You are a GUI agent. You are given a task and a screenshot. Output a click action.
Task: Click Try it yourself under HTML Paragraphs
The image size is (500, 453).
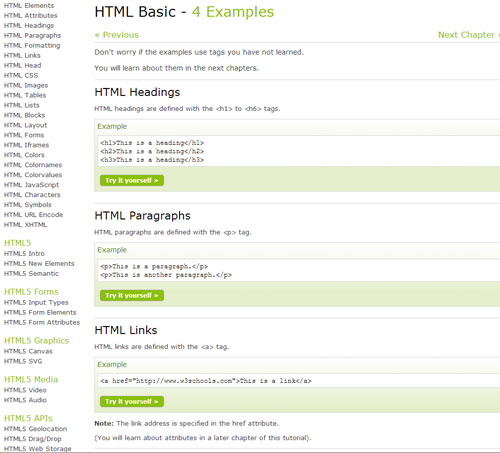coord(132,295)
